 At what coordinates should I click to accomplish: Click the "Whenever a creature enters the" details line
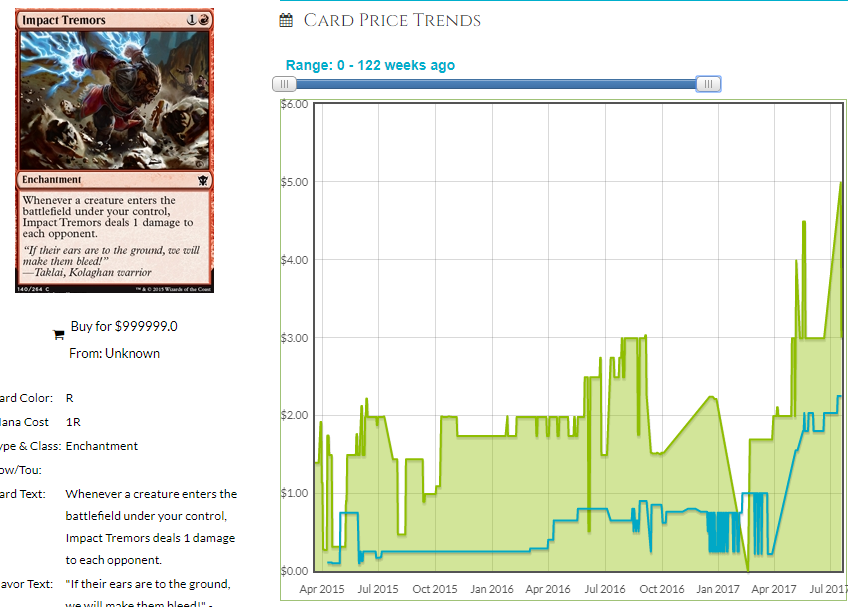coord(151,494)
